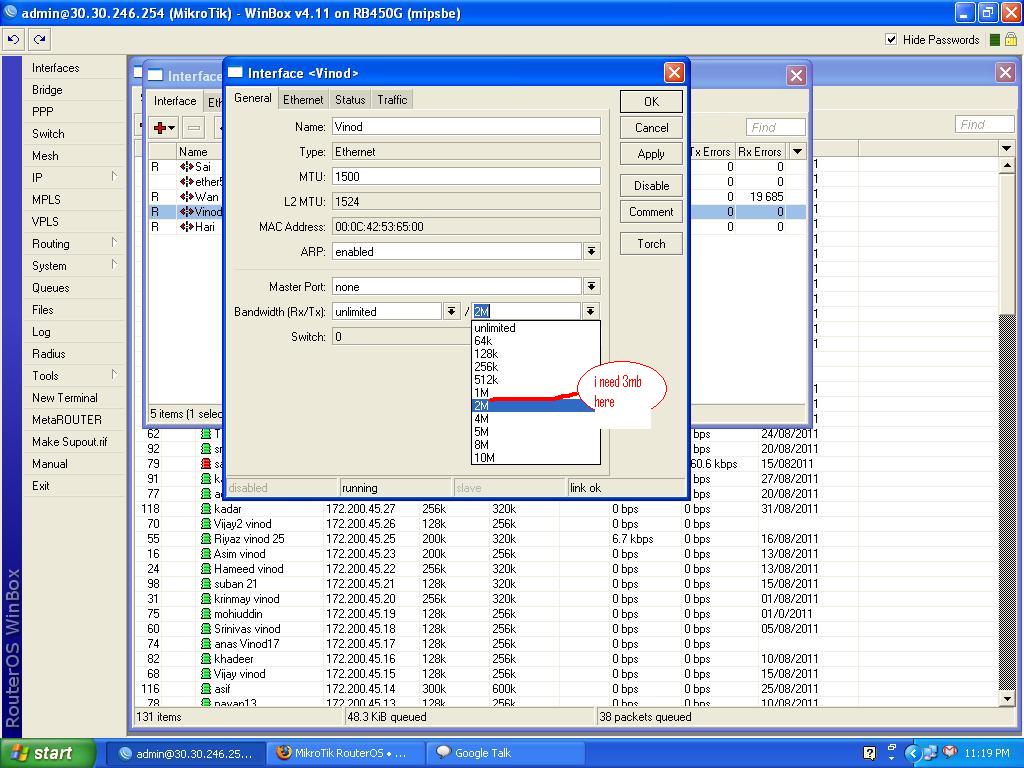
Task: Switch to the General tab
Action: [x=253, y=98]
